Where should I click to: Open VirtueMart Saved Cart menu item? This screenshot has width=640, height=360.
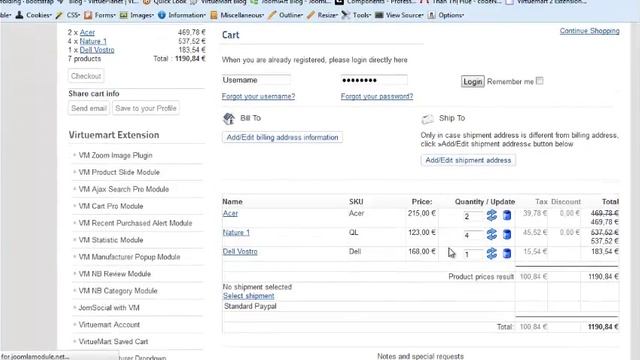pyautogui.click(x=113, y=342)
